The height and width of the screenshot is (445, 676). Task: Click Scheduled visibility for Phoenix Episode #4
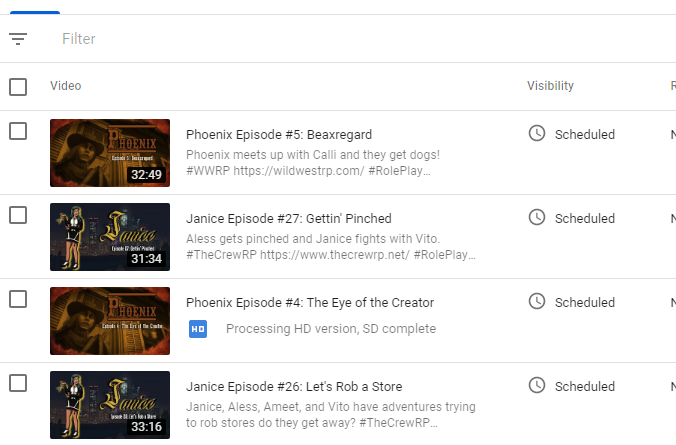[x=585, y=303]
